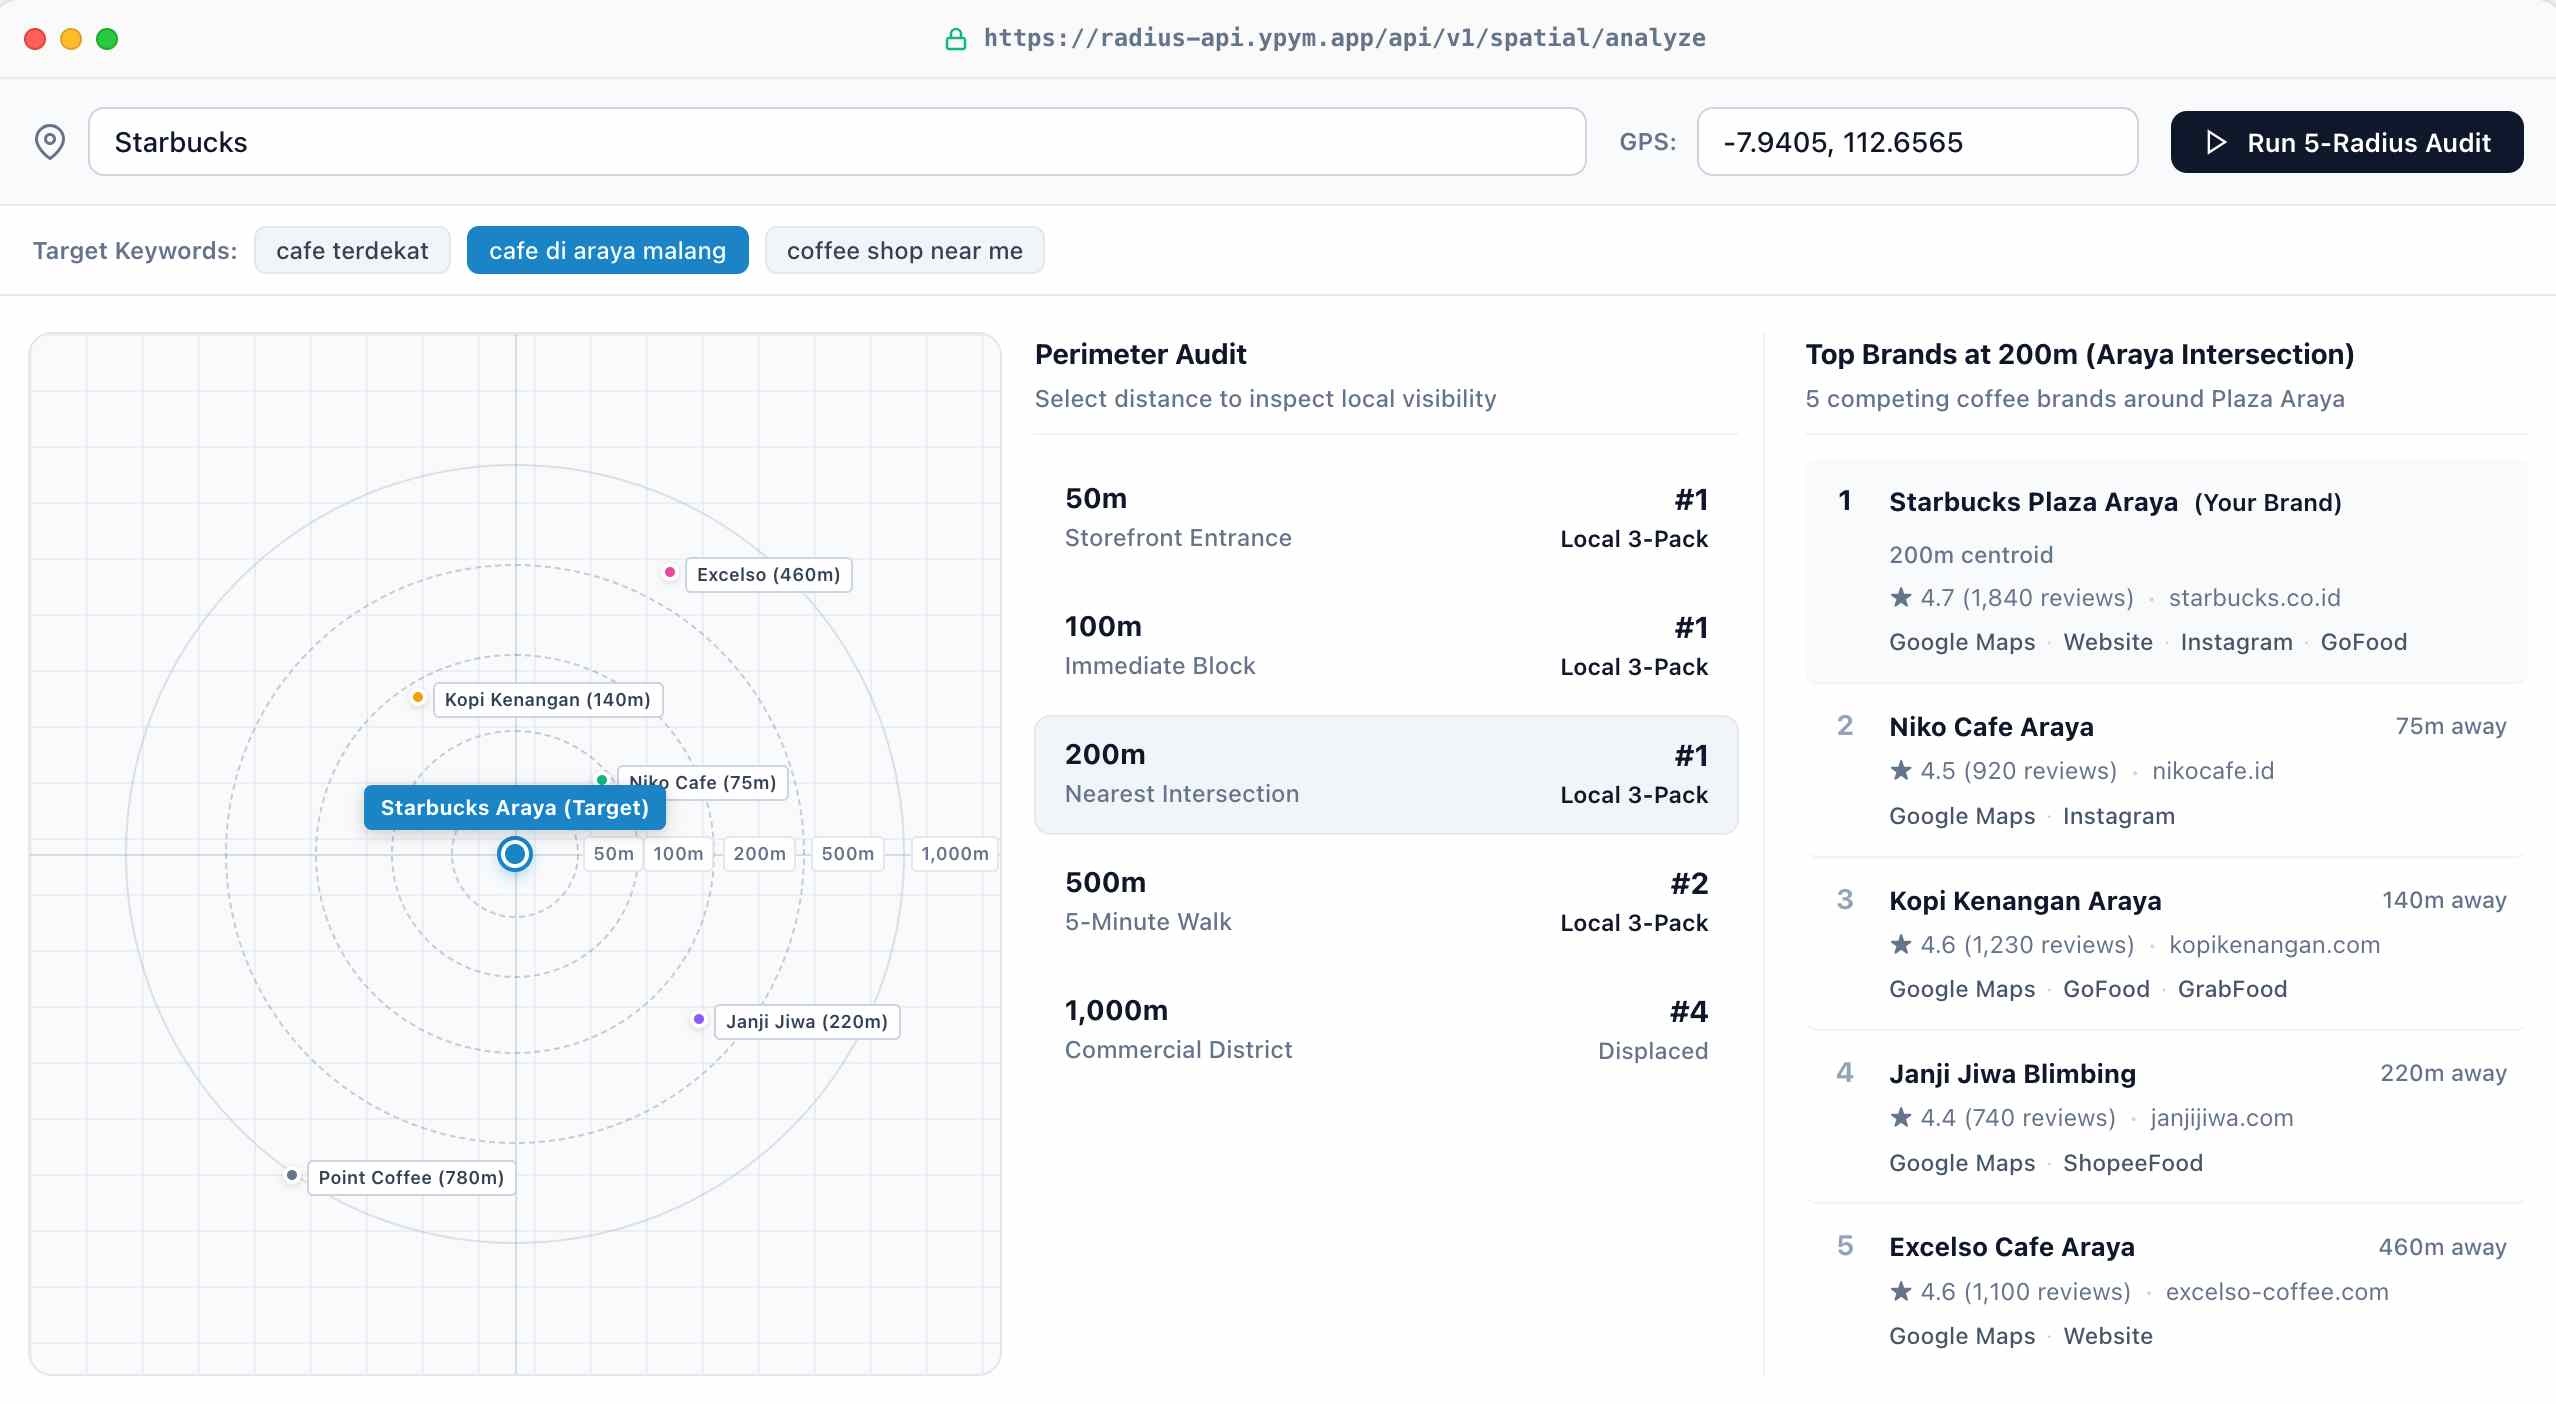Image resolution: width=2556 pixels, height=1404 pixels.
Task: Select keyword 'cafe terdekat'
Action: pyautogui.click(x=352, y=250)
